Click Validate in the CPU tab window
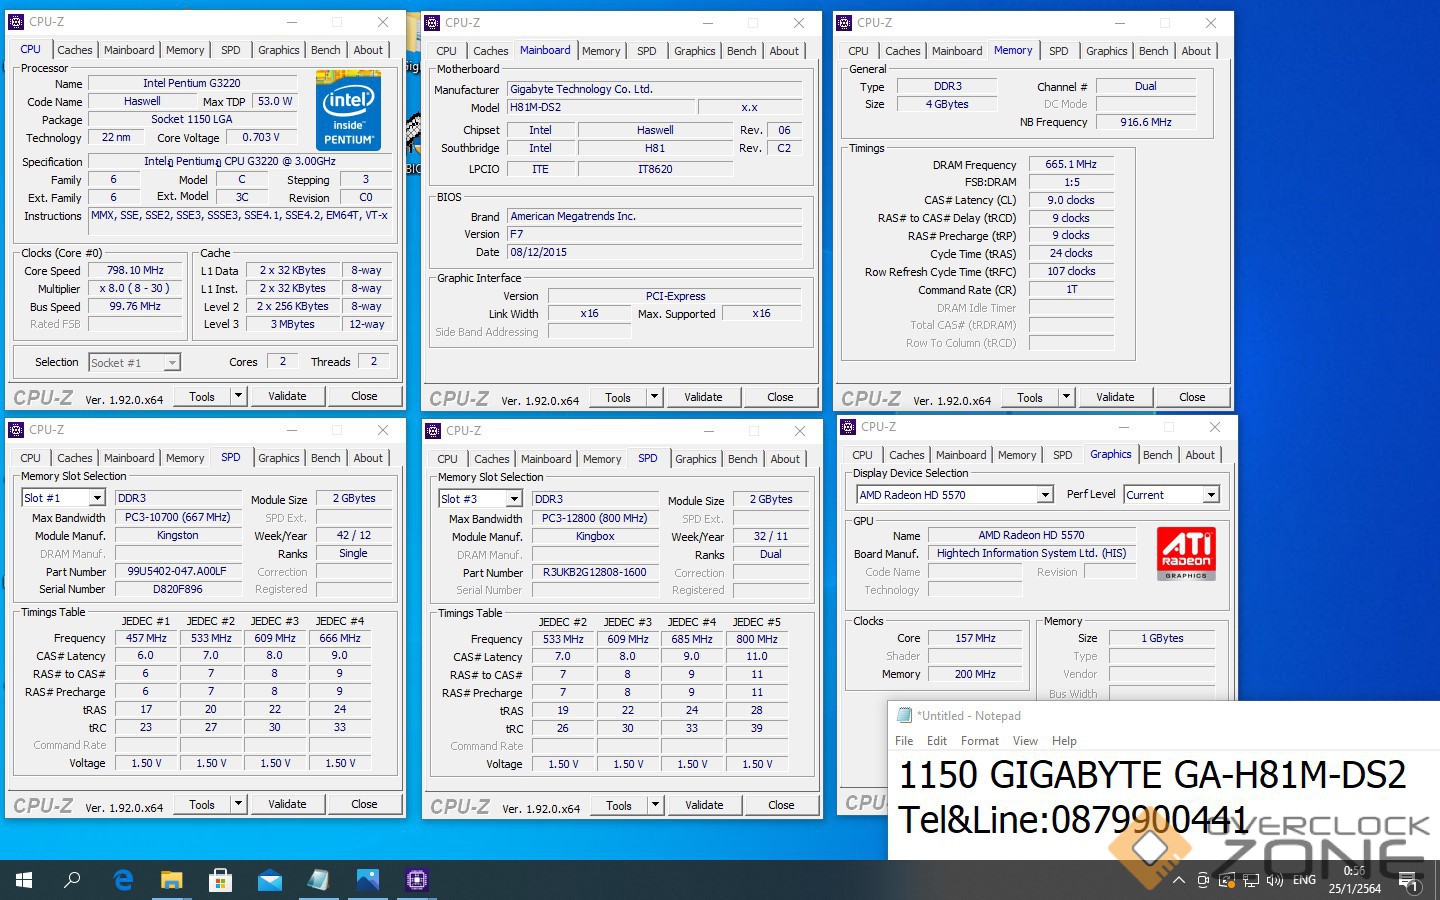This screenshot has width=1440, height=900. [x=287, y=396]
